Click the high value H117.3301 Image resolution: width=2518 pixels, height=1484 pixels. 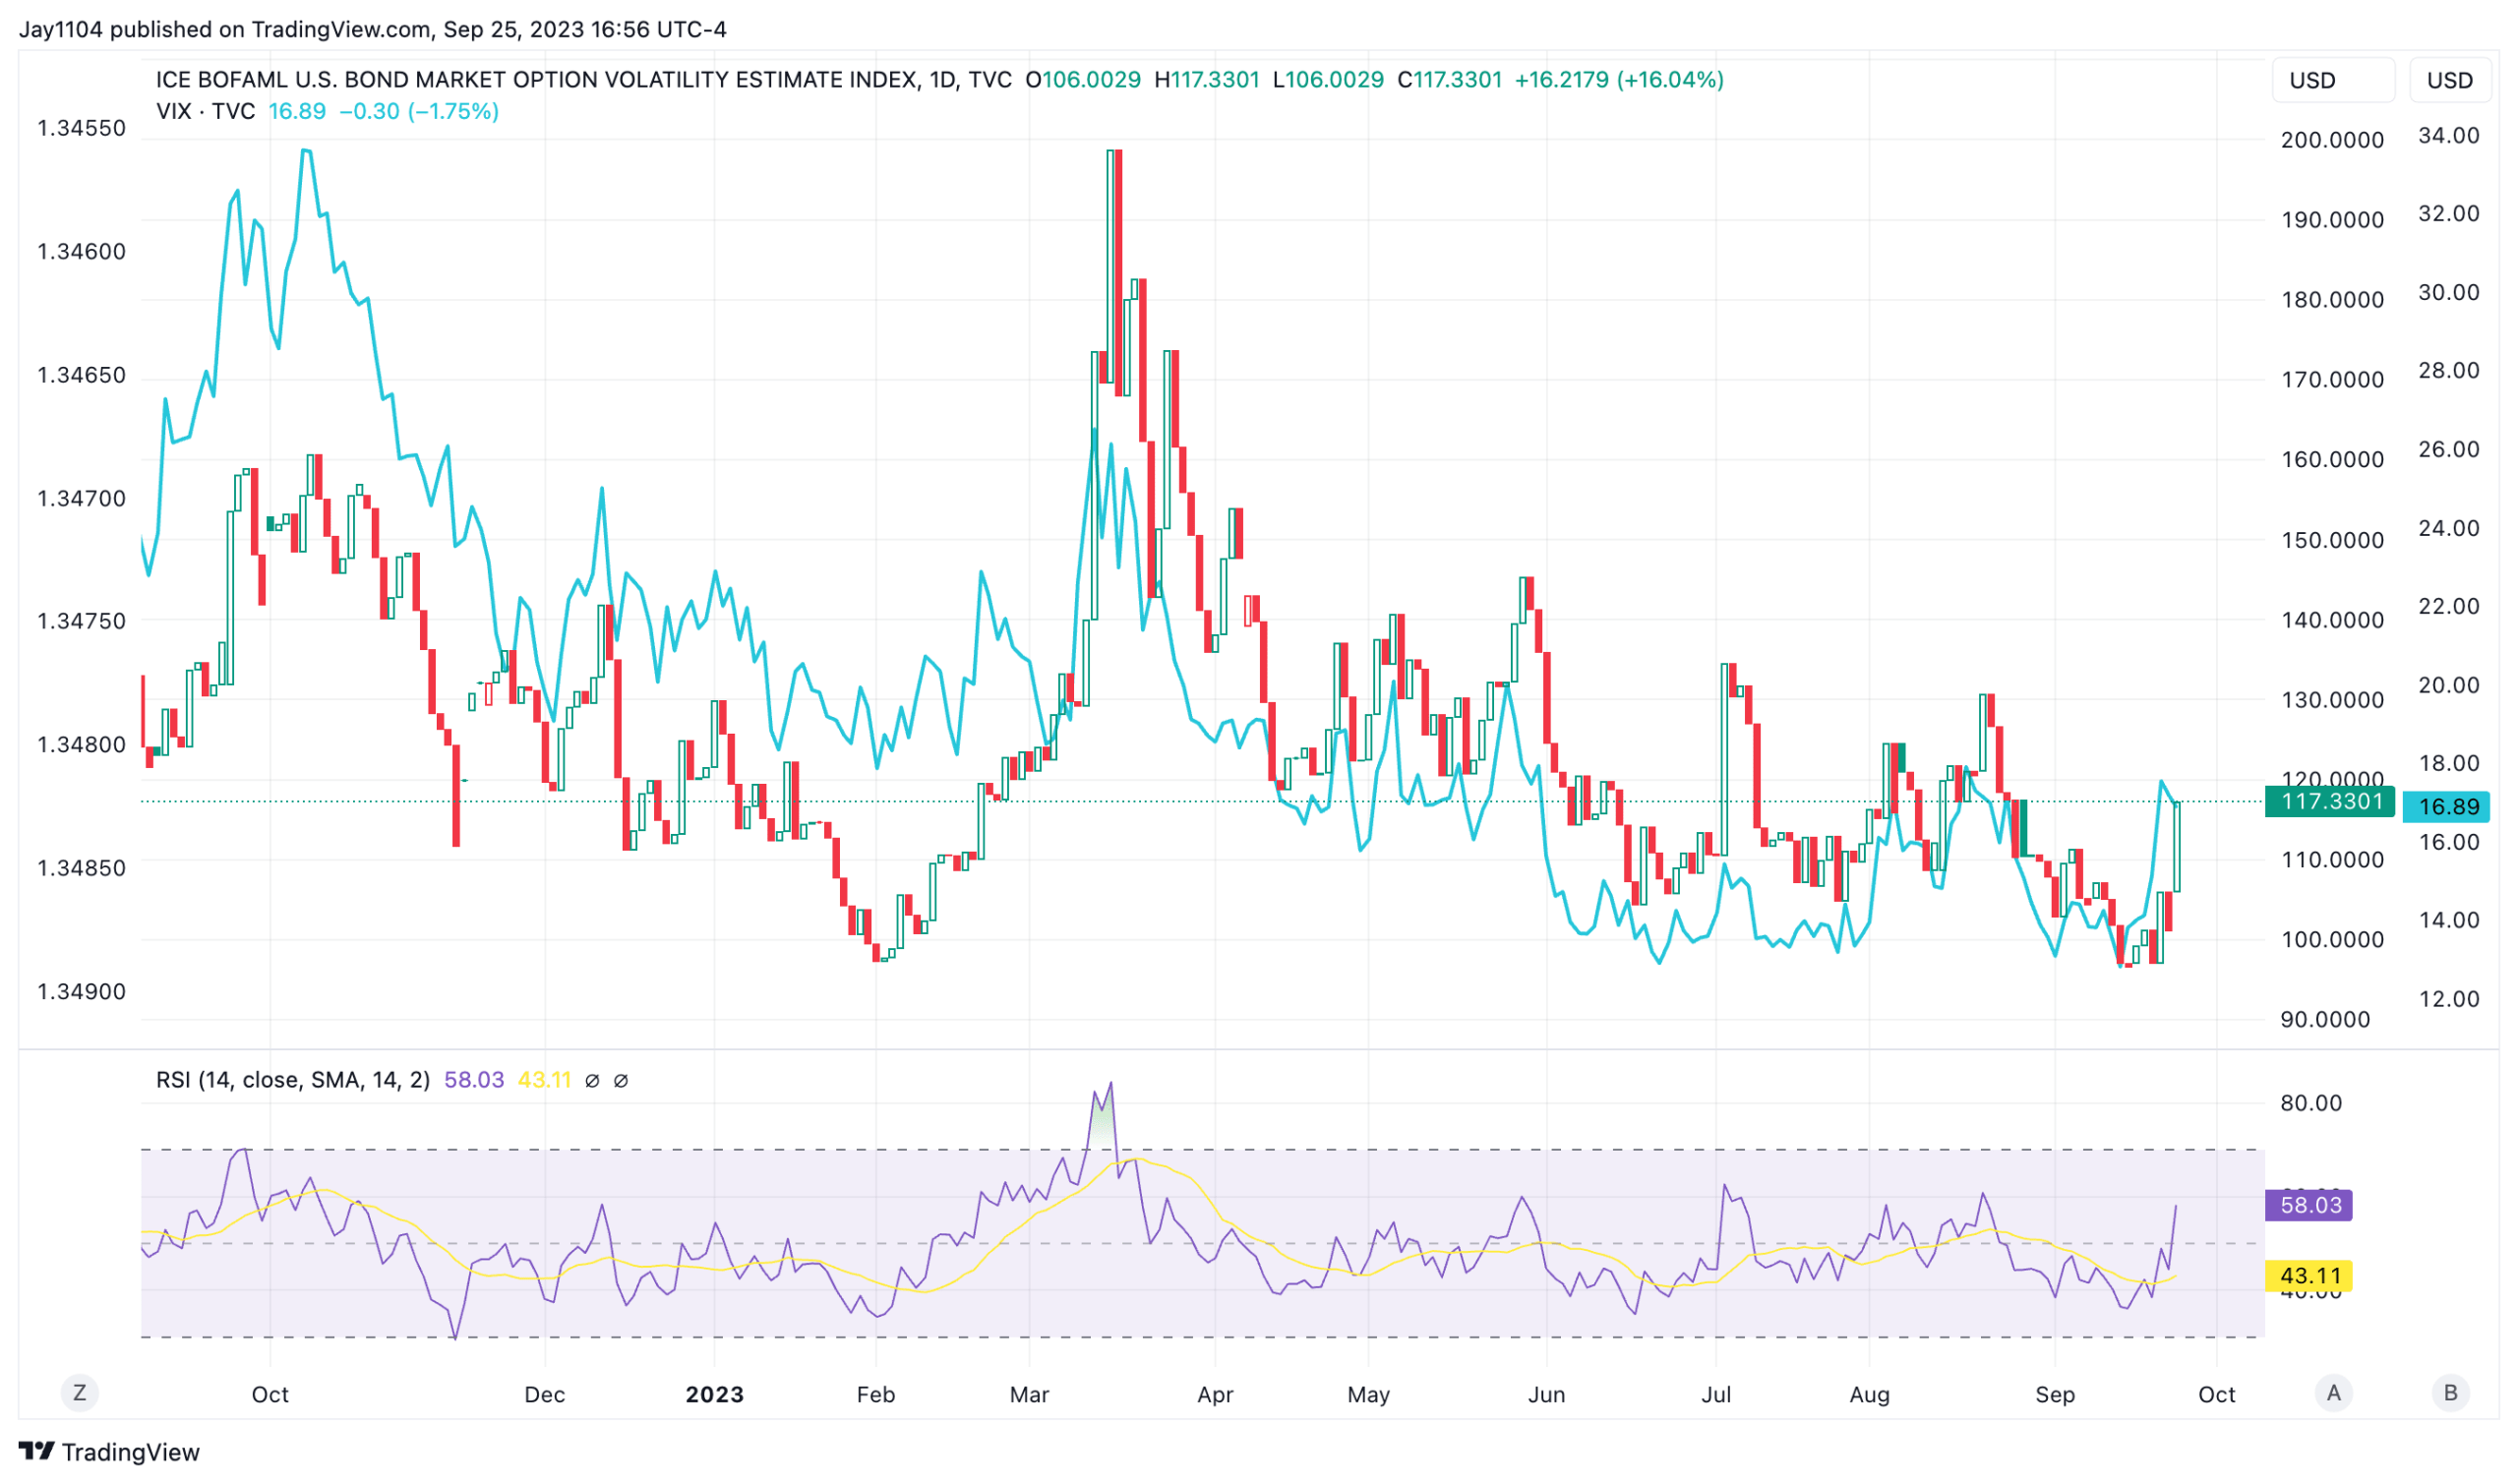1206,79
